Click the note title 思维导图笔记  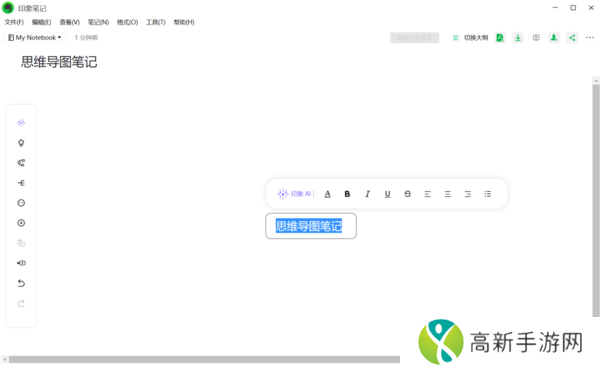[x=59, y=62]
